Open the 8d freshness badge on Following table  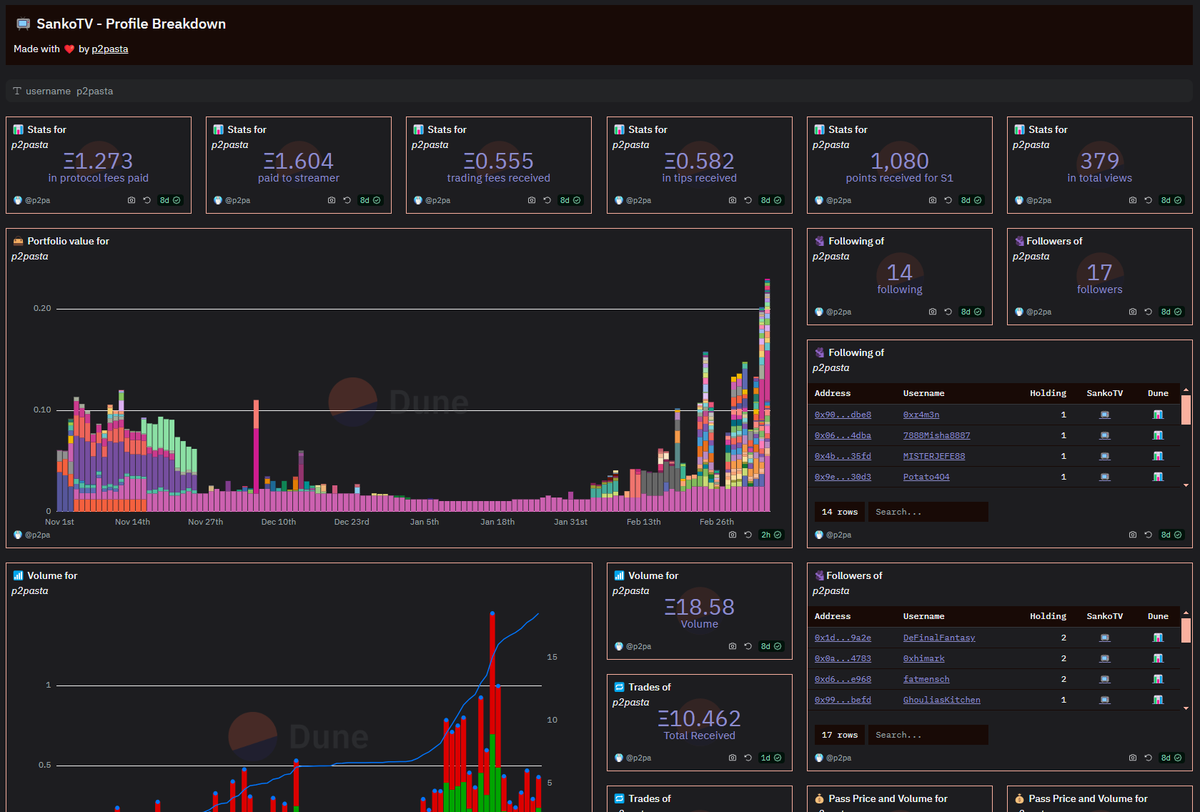click(1172, 535)
